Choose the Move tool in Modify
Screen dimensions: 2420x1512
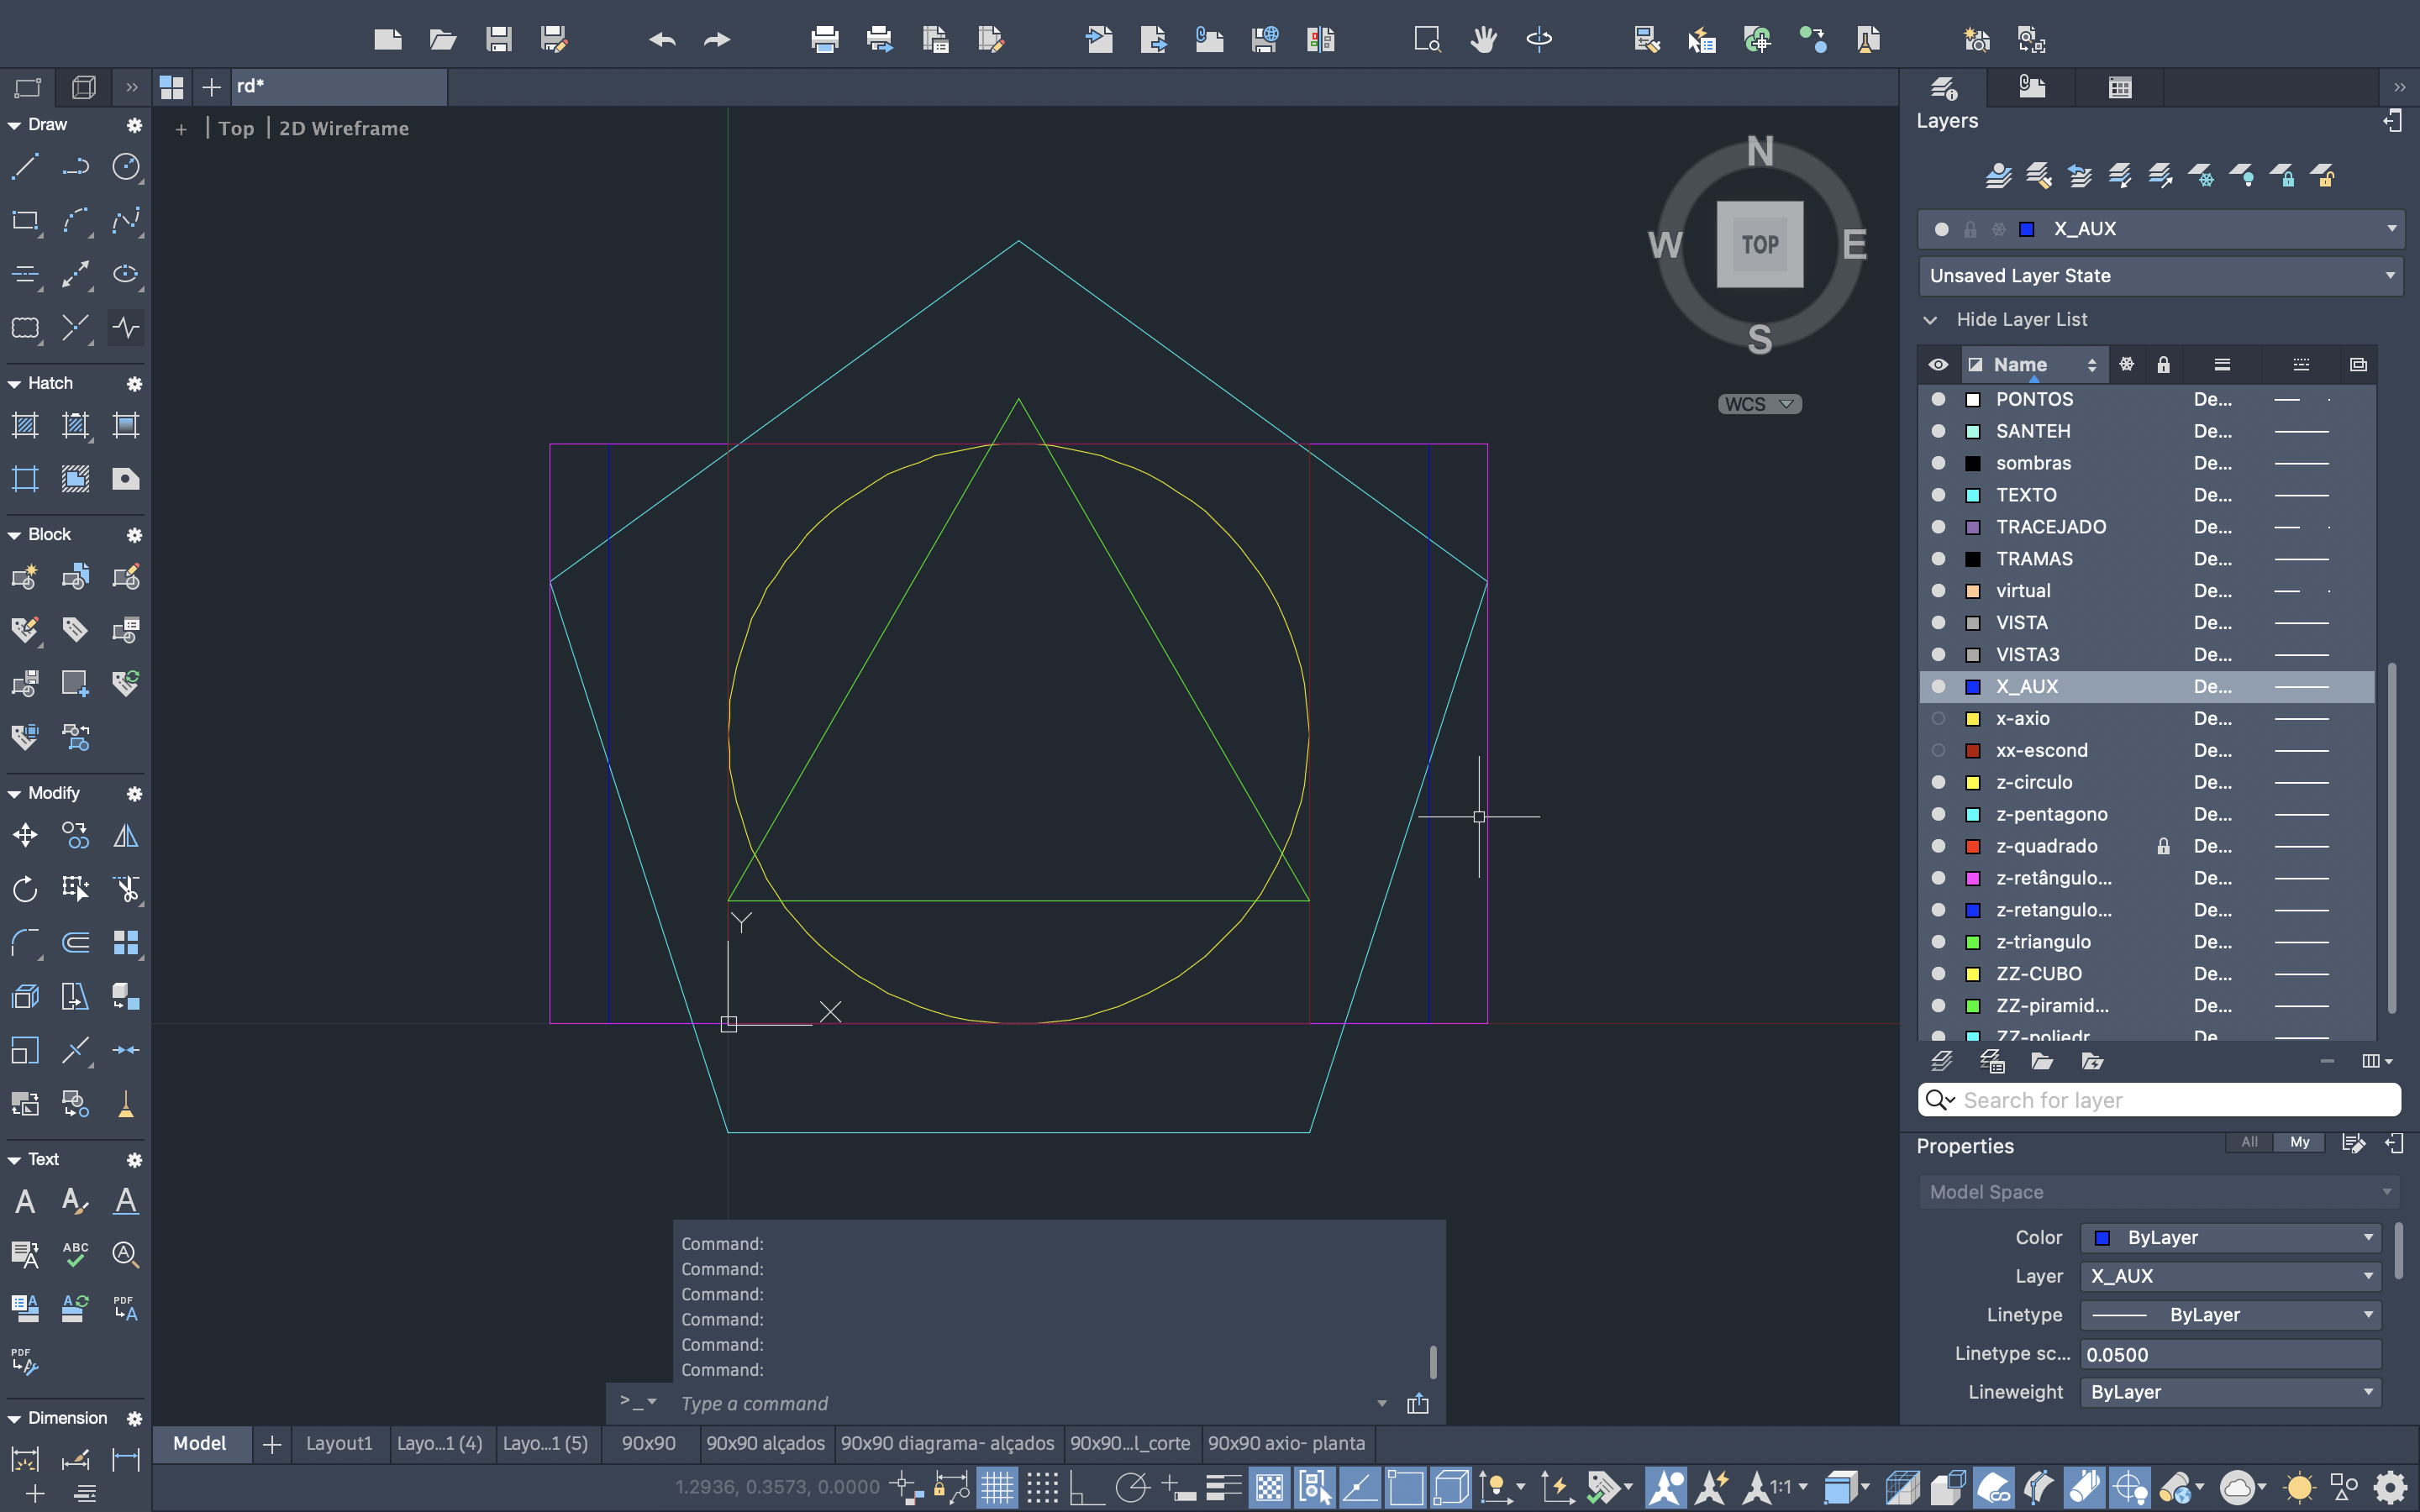point(25,835)
